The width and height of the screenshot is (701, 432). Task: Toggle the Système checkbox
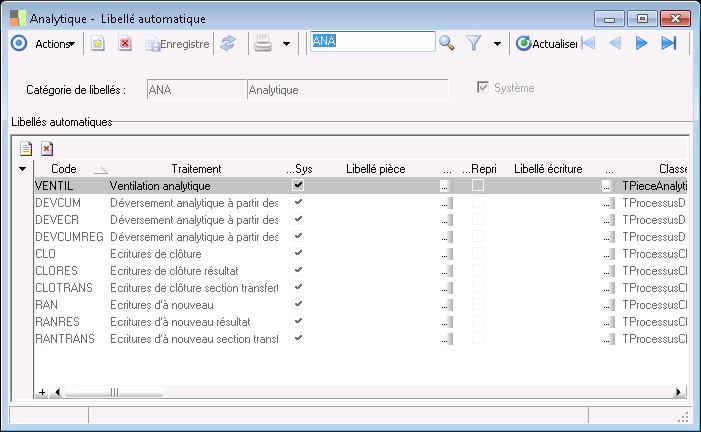coord(485,88)
